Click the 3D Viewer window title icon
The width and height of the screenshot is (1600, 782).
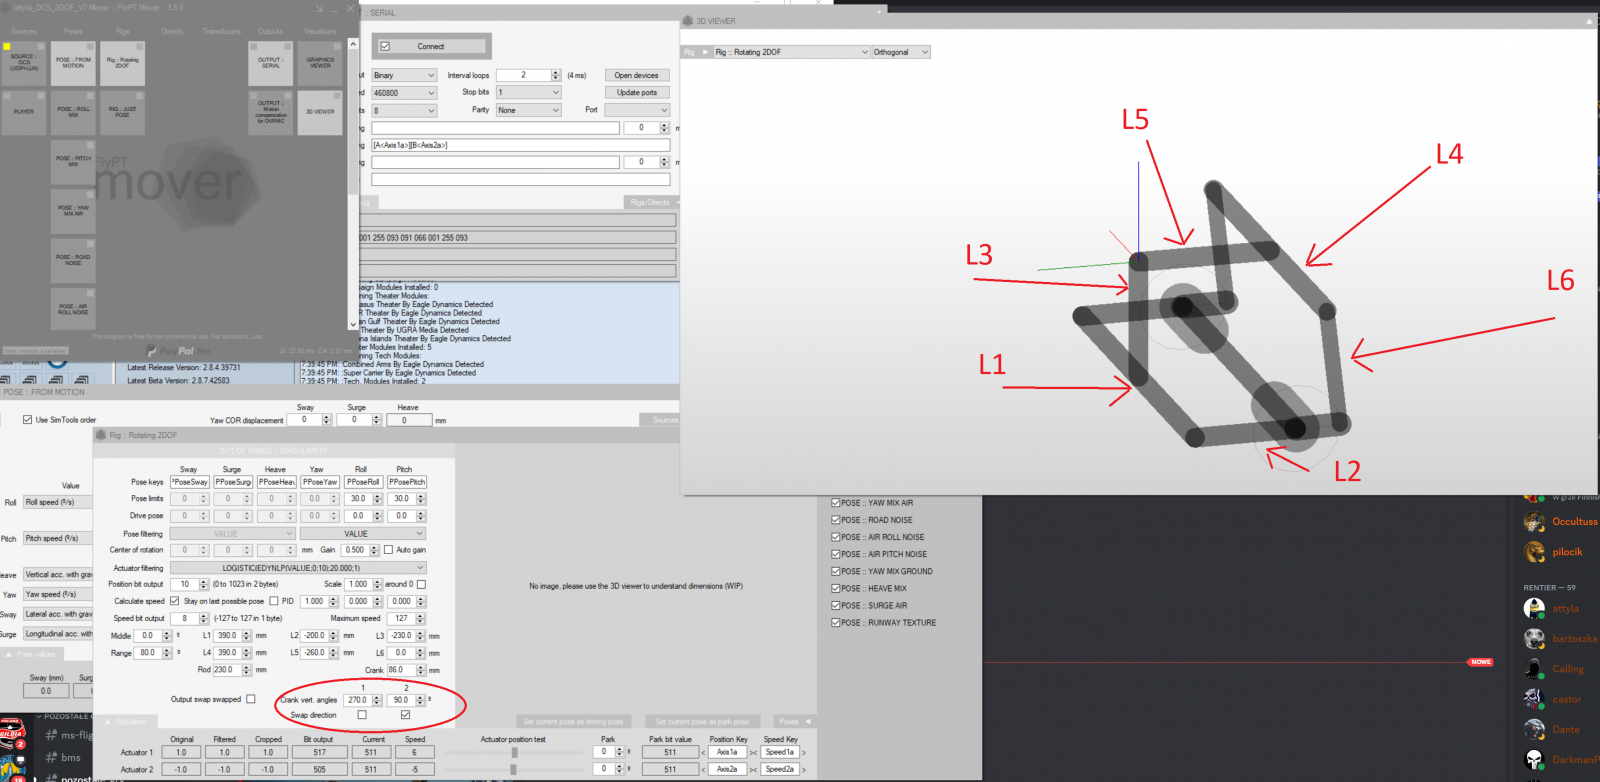click(x=688, y=21)
